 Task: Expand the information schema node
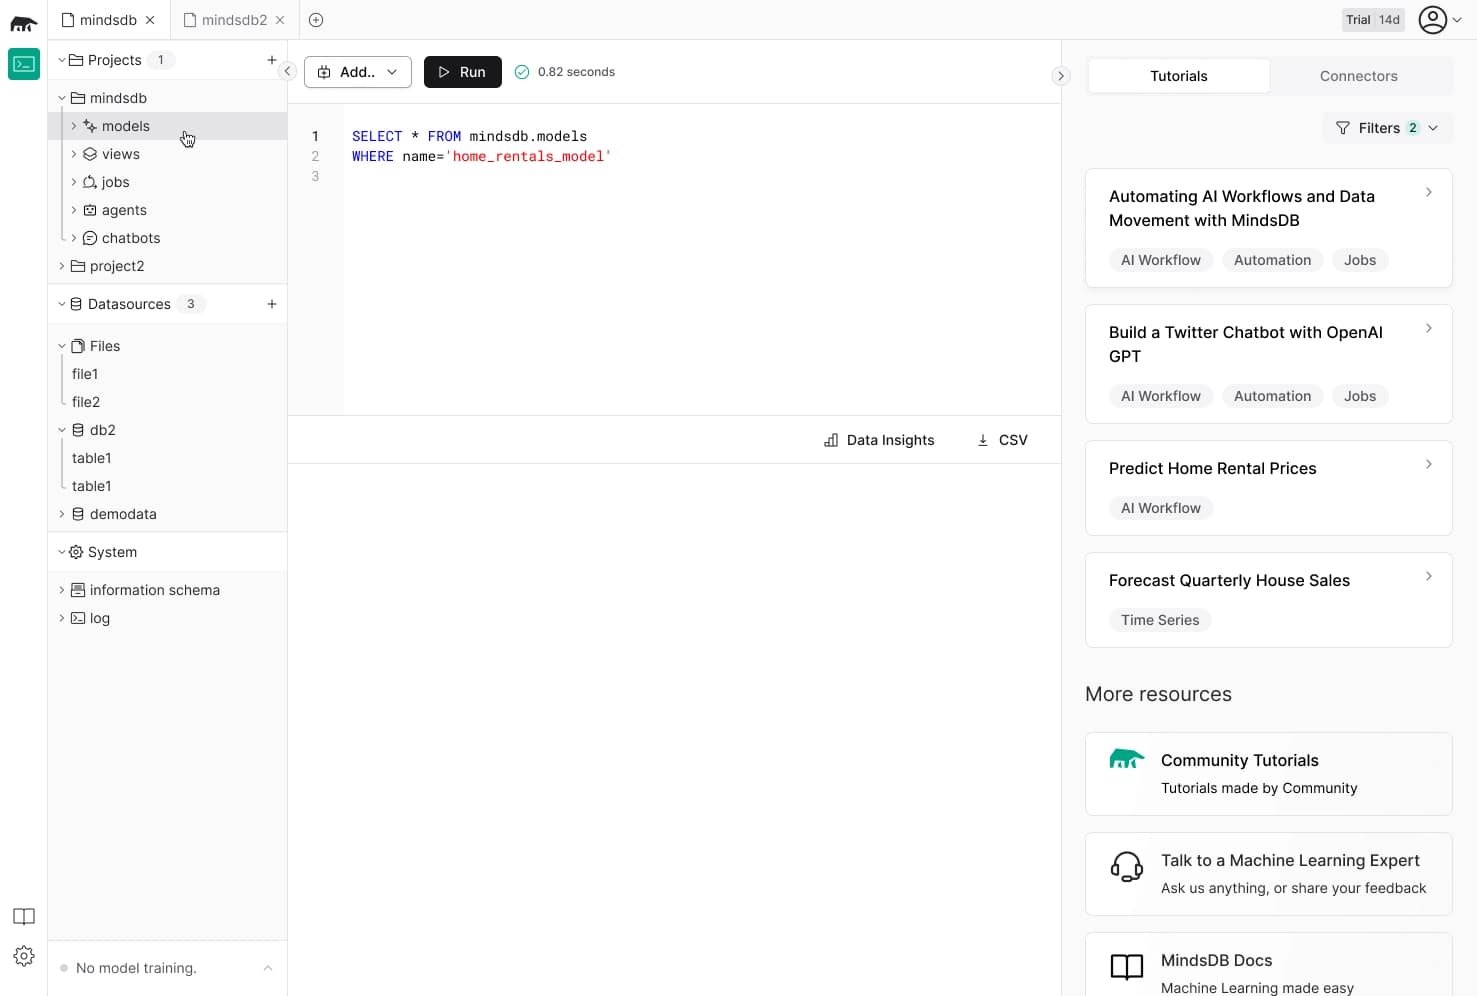pos(61,590)
